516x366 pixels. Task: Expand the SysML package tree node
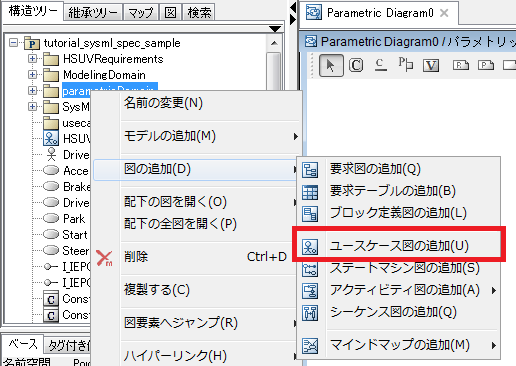pyautogui.click(x=32, y=106)
